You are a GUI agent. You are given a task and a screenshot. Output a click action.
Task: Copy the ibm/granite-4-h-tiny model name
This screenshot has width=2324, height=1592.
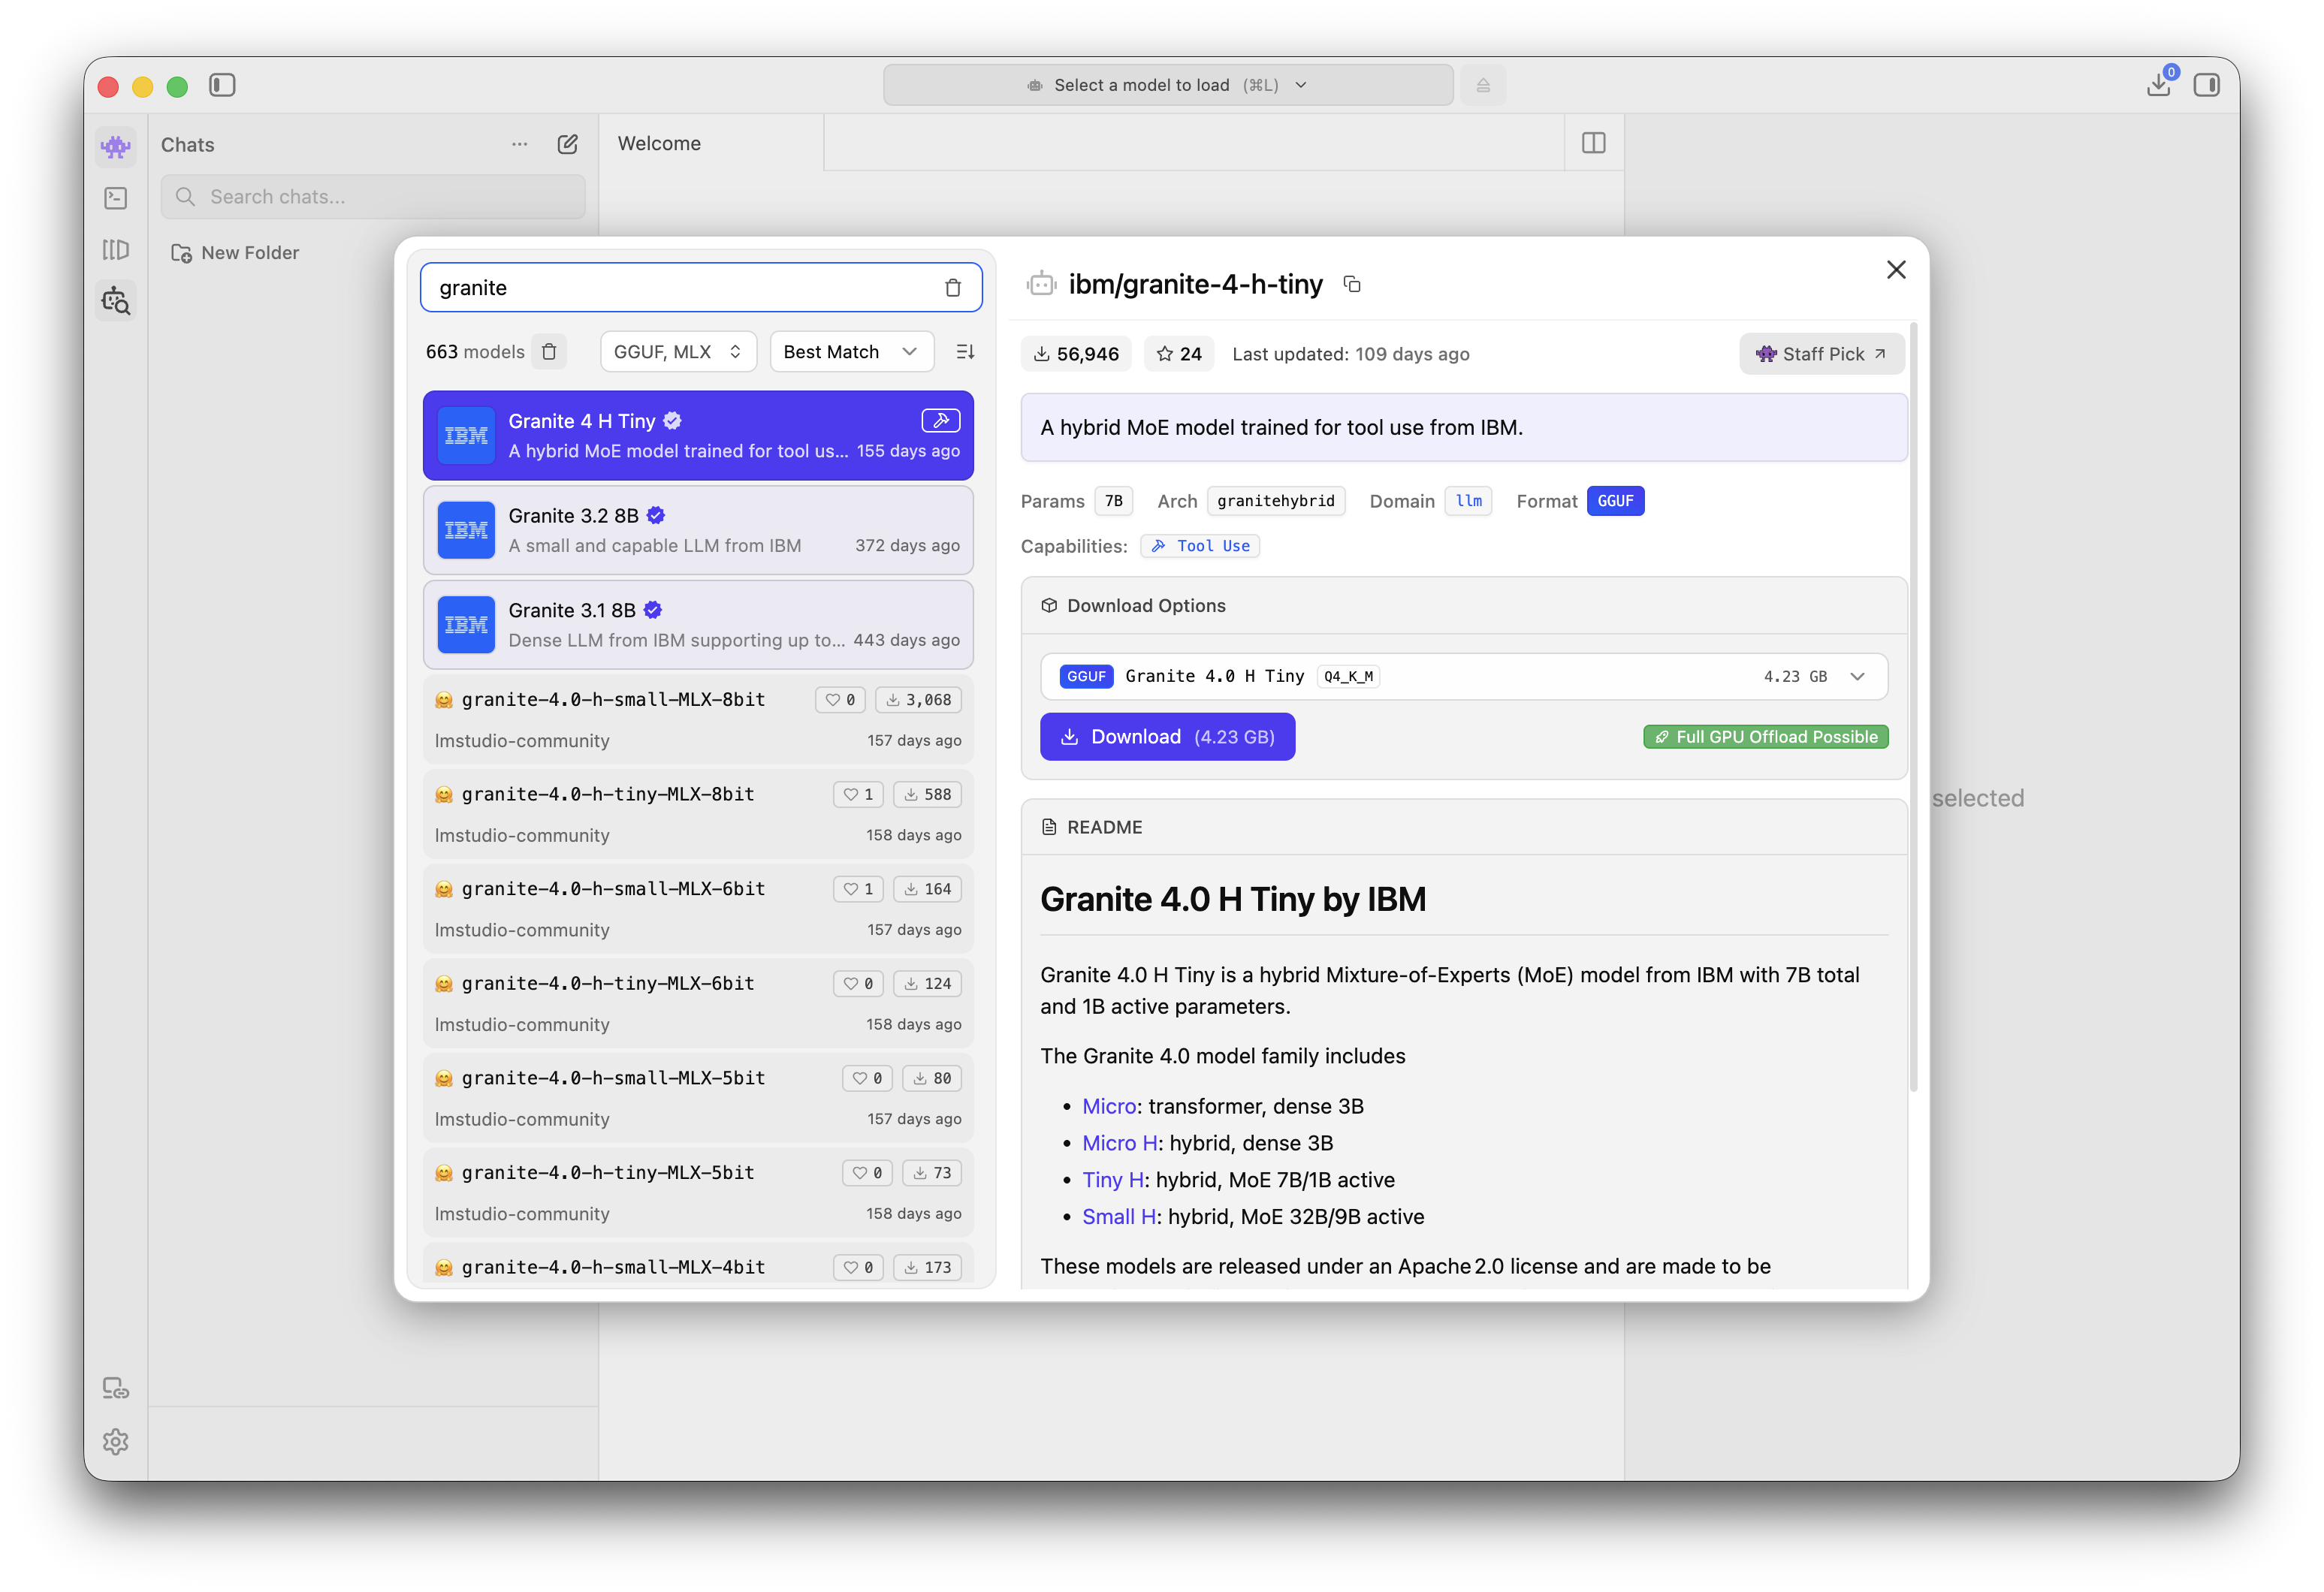click(1352, 285)
